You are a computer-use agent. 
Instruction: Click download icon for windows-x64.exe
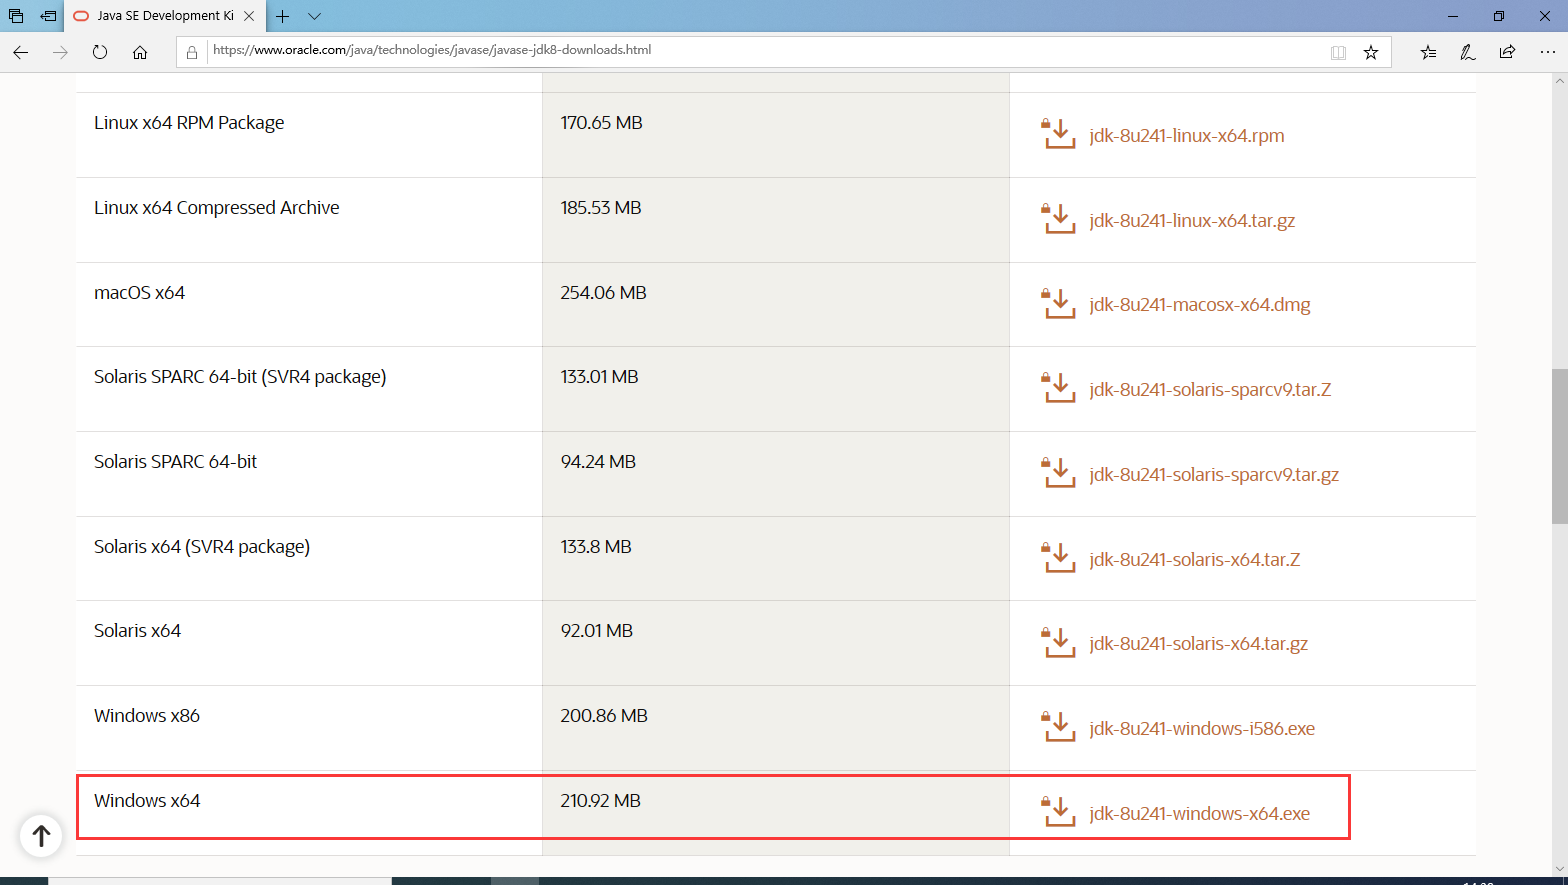click(x=1058, y=812)
